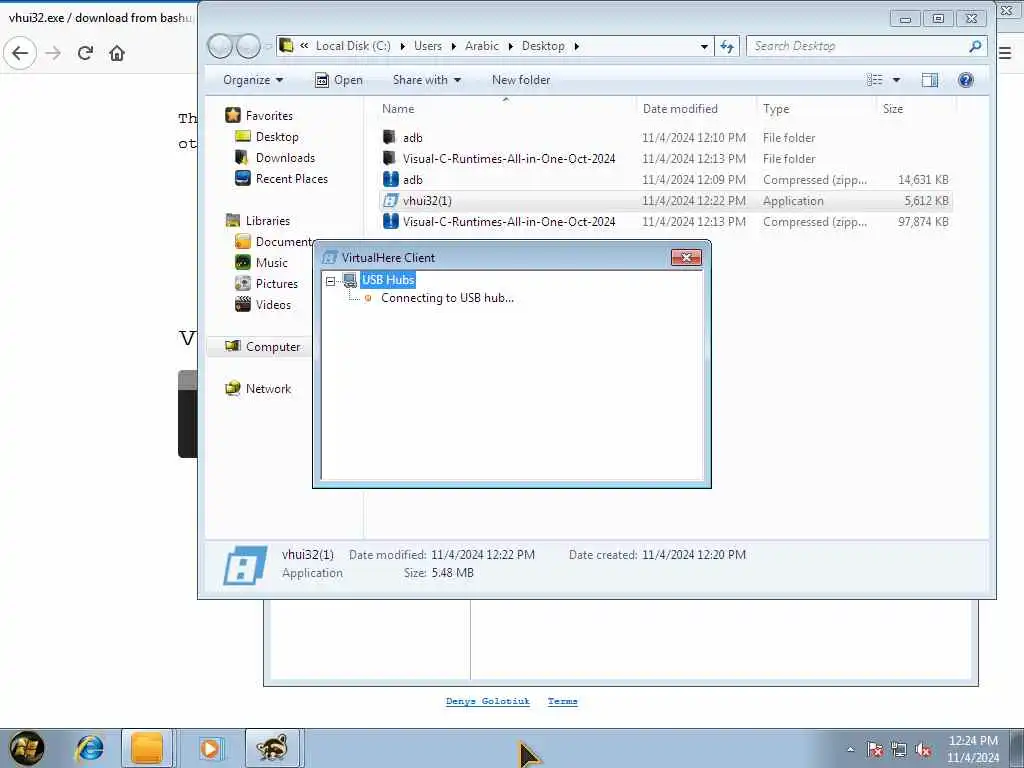Image resolution: width=1024 pixels, height=768 pixels.
Task: Close the VirtualHere Client window
Action: (686, 257)
